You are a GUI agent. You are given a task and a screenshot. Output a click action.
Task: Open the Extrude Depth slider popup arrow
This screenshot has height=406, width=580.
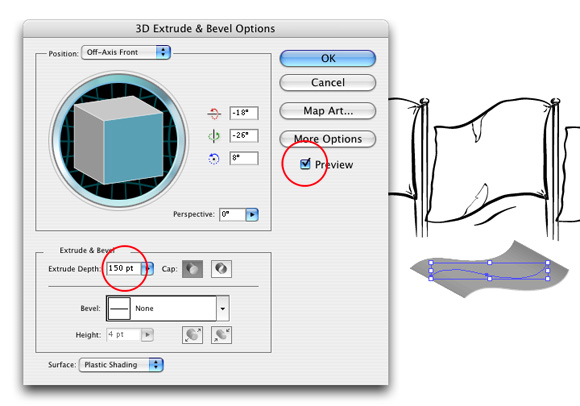[x=147, y=269]
